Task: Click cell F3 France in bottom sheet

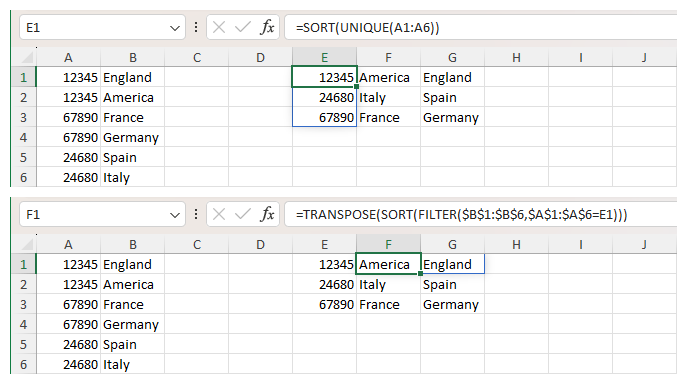Action: tap(389, 304)
